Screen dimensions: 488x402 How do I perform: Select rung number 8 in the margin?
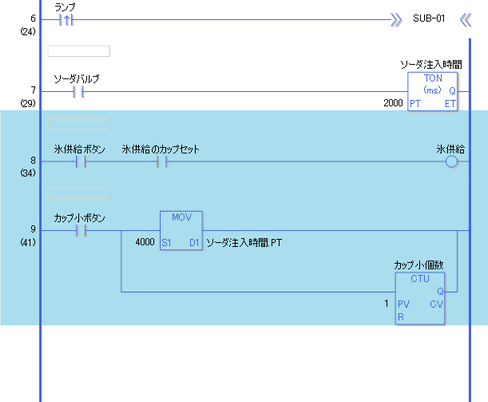[x=33, y=160]
